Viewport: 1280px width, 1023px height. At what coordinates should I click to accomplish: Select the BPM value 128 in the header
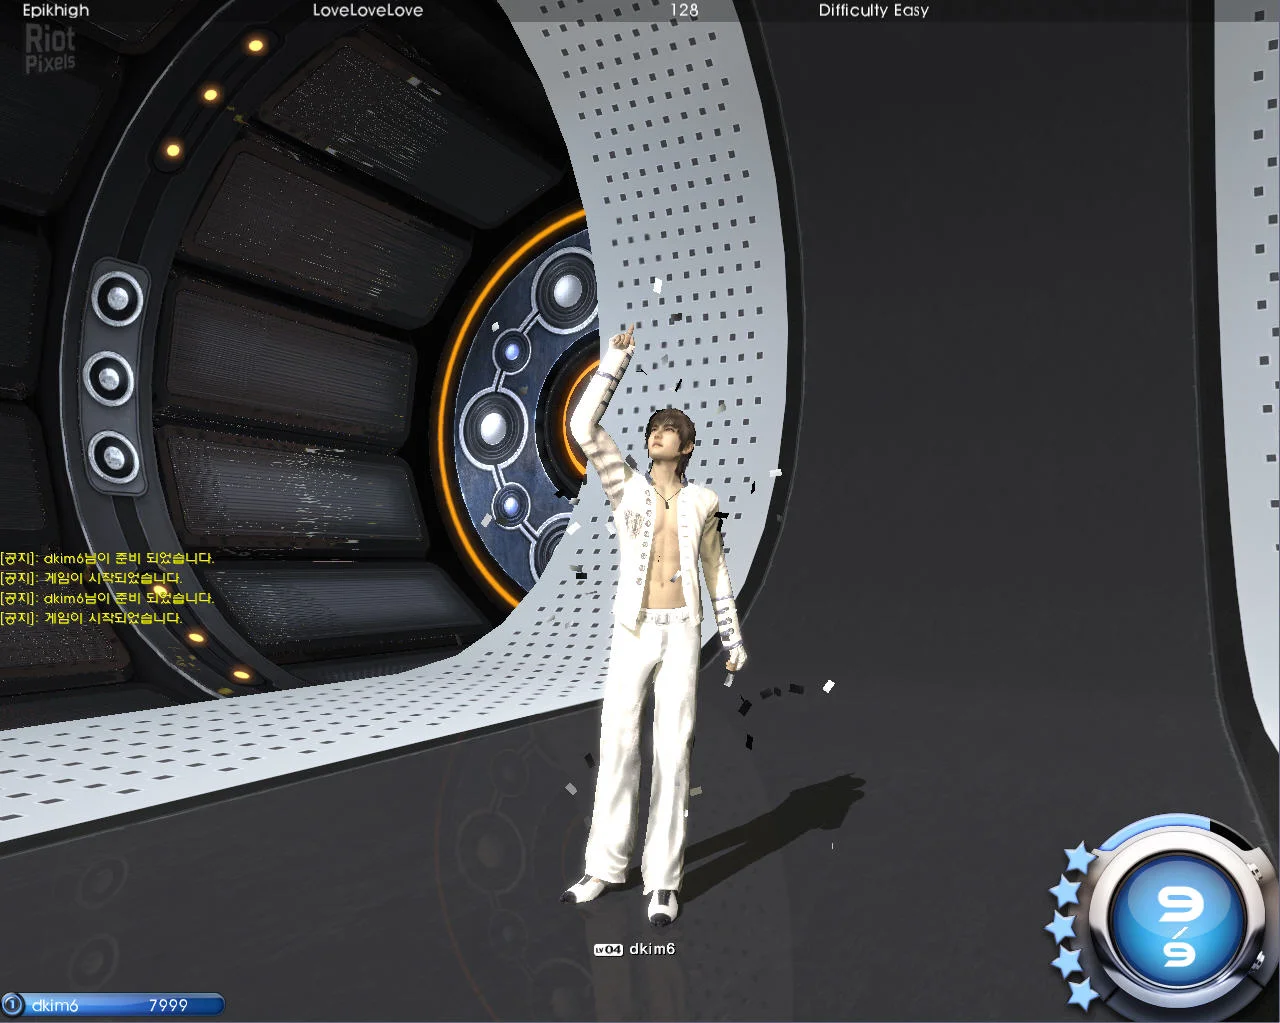coord(683,11)
